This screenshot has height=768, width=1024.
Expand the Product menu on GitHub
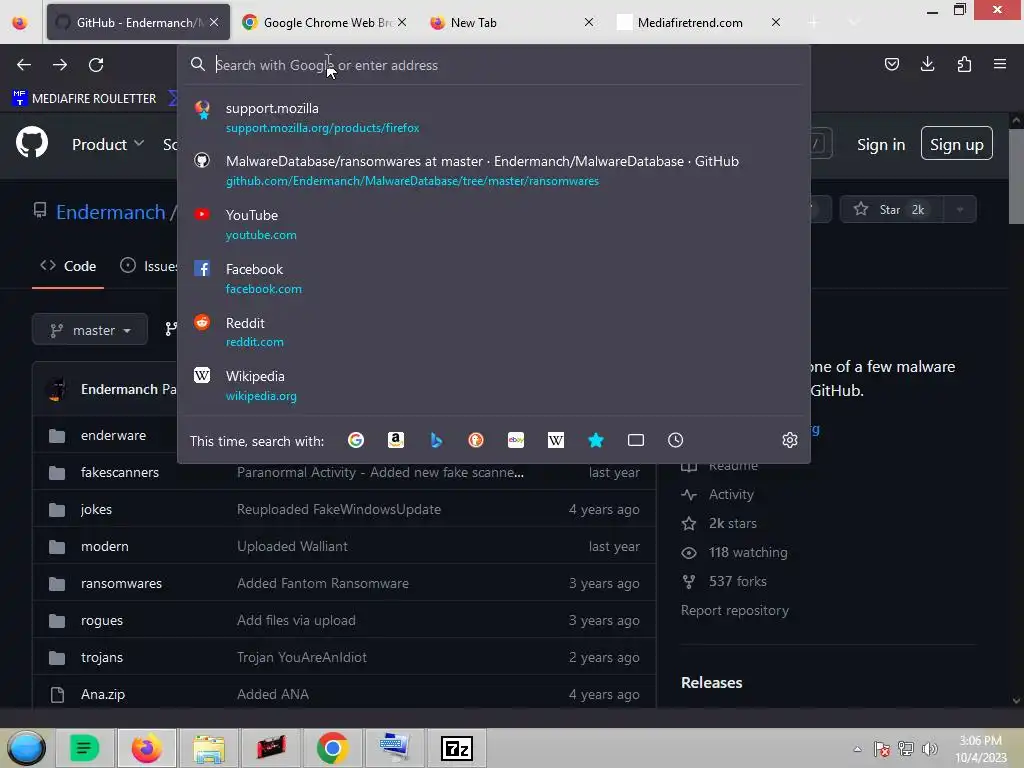(x=108, y=144)
